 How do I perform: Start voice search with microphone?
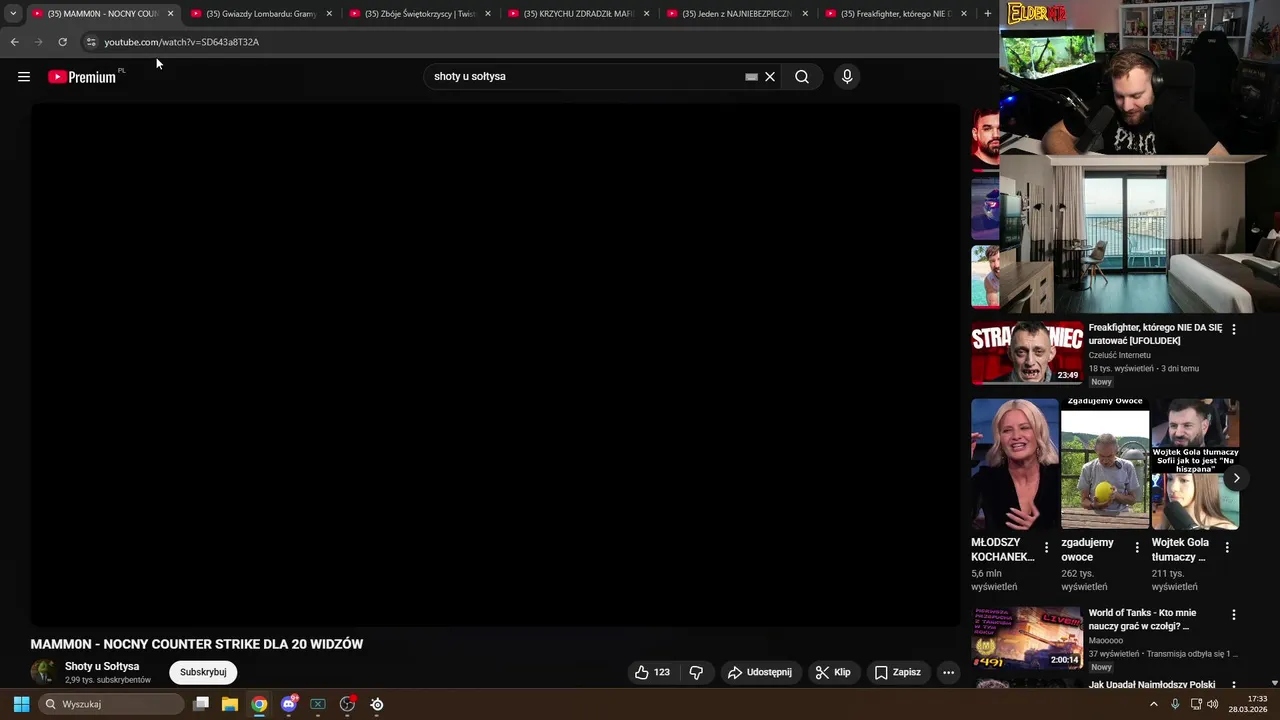coord(847,77)
